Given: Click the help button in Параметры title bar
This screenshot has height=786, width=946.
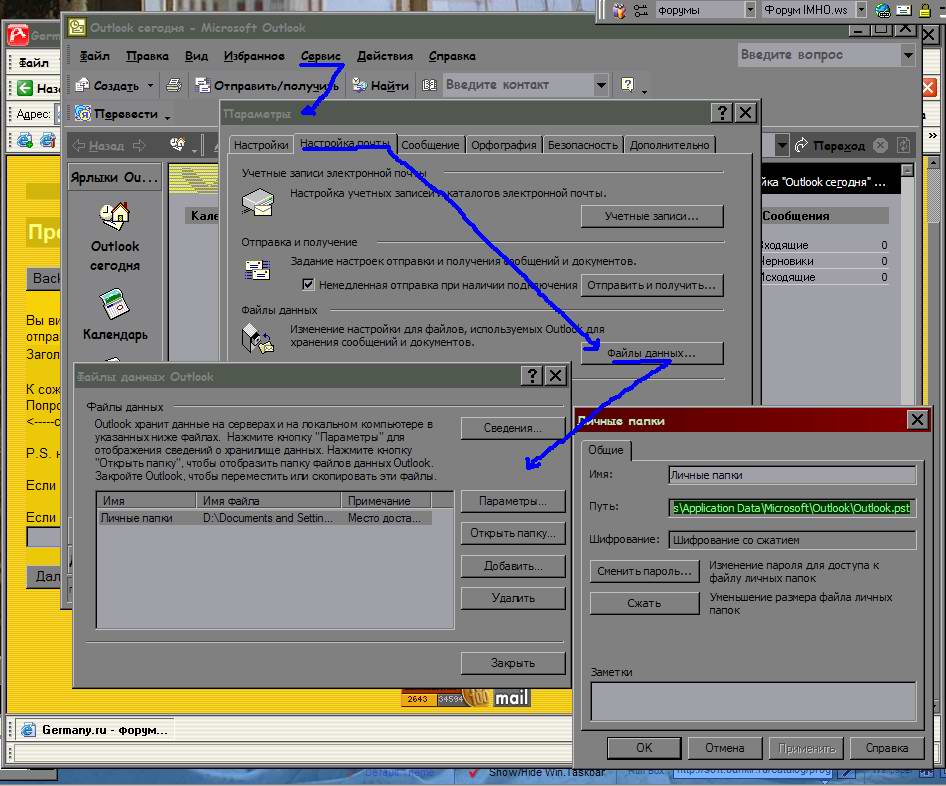Looking at the screenshot, I should [722, 113].
